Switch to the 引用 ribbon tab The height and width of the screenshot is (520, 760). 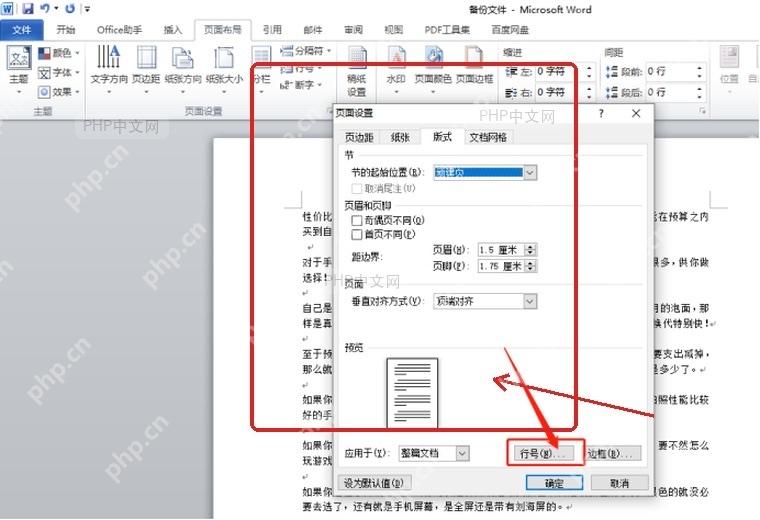point(272,30)
